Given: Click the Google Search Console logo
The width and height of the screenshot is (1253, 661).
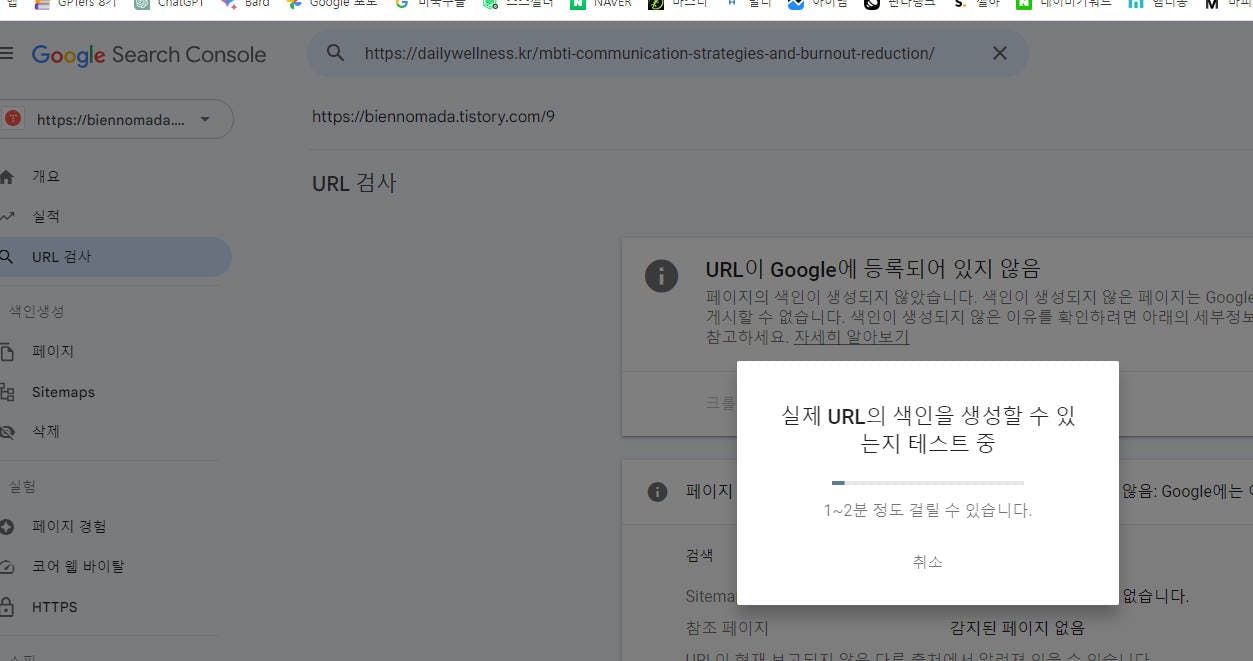Looking at the screenshot, I should (x=149, y=55).
